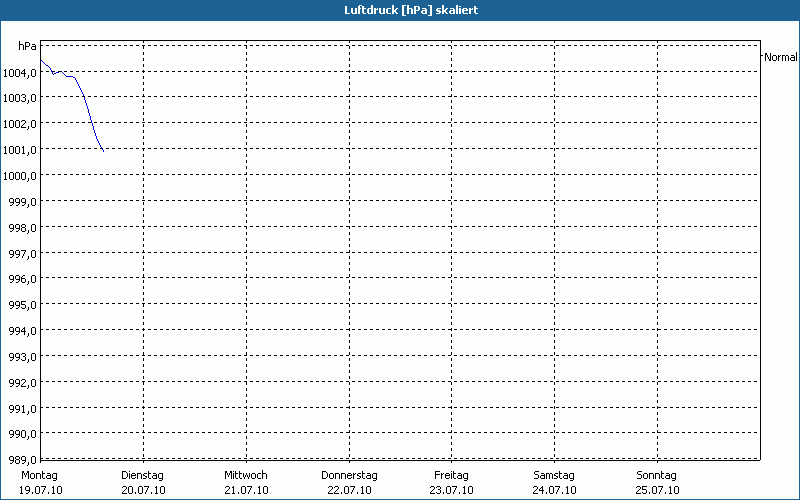Click the 'Mittwoch' day label
Screen dimensions: 800x500
[x=246, y=476]
